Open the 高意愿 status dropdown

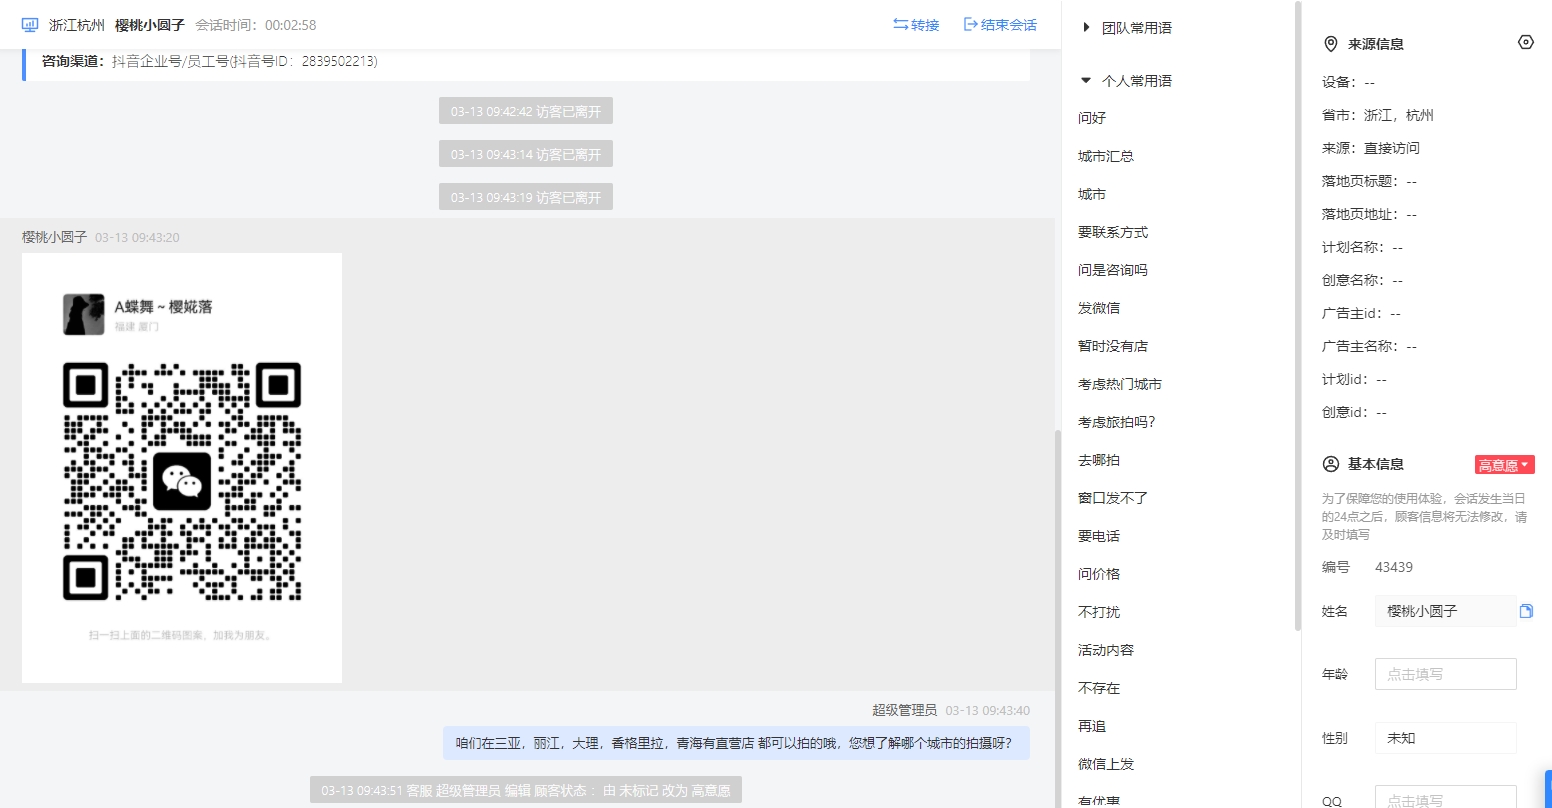(x=1504, y=465)
